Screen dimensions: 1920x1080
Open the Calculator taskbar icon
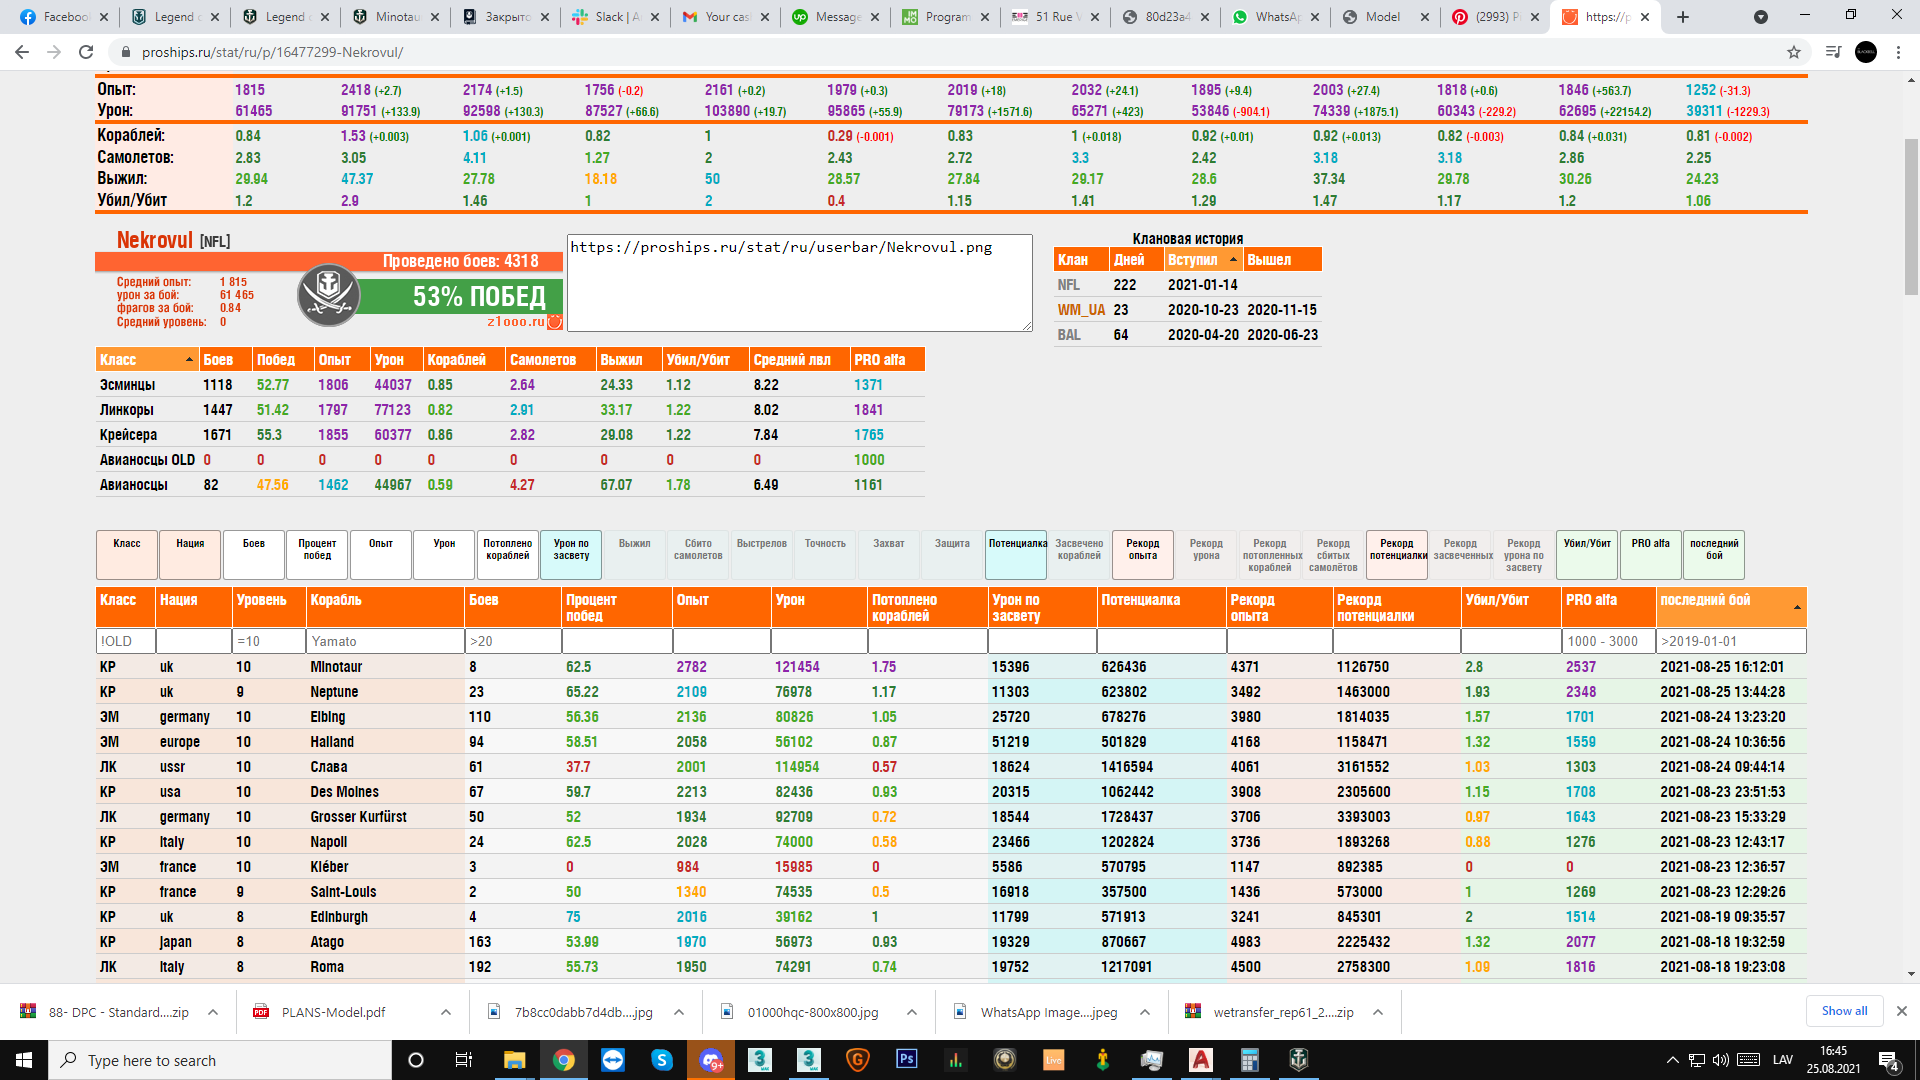pos(1248,1060)
